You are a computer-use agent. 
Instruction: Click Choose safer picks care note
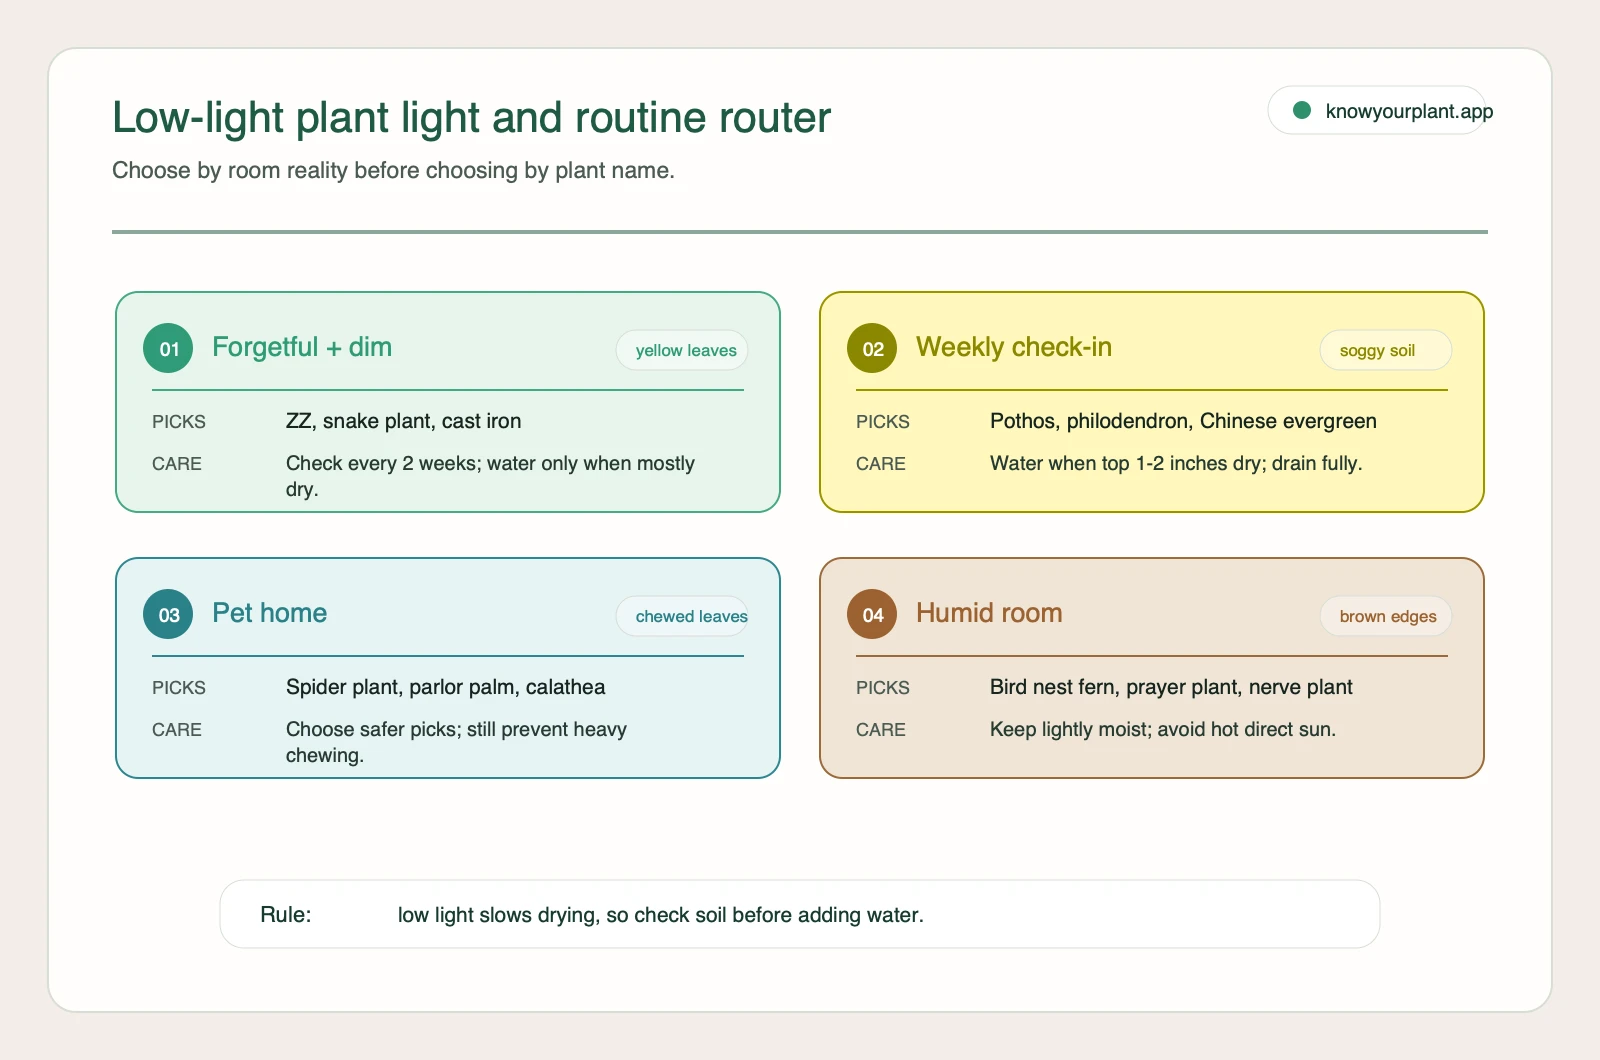456,742
